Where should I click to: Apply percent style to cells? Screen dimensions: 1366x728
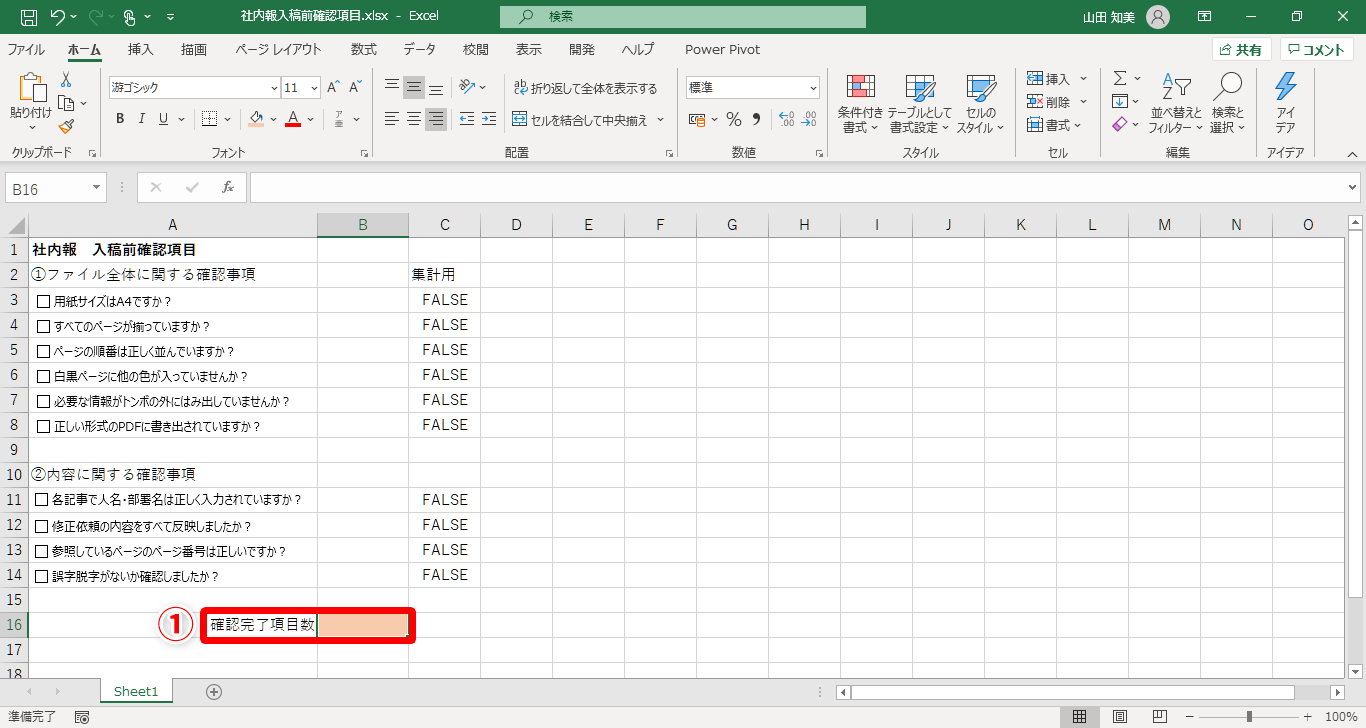pos(734,119)
